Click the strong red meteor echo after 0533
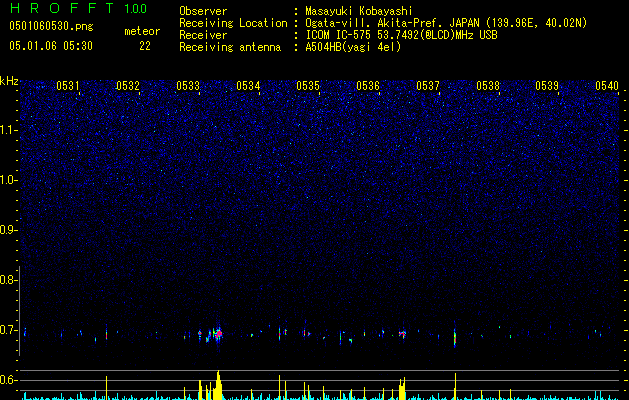Image resolution: width=629 pixels, height=400 pixels. point(219,333)
